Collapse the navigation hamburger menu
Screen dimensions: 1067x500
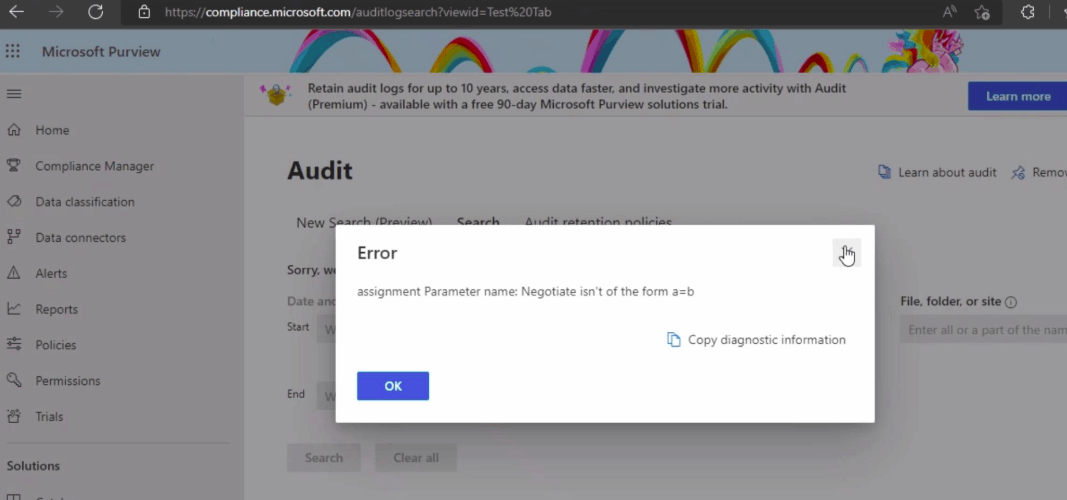point(14,93)
